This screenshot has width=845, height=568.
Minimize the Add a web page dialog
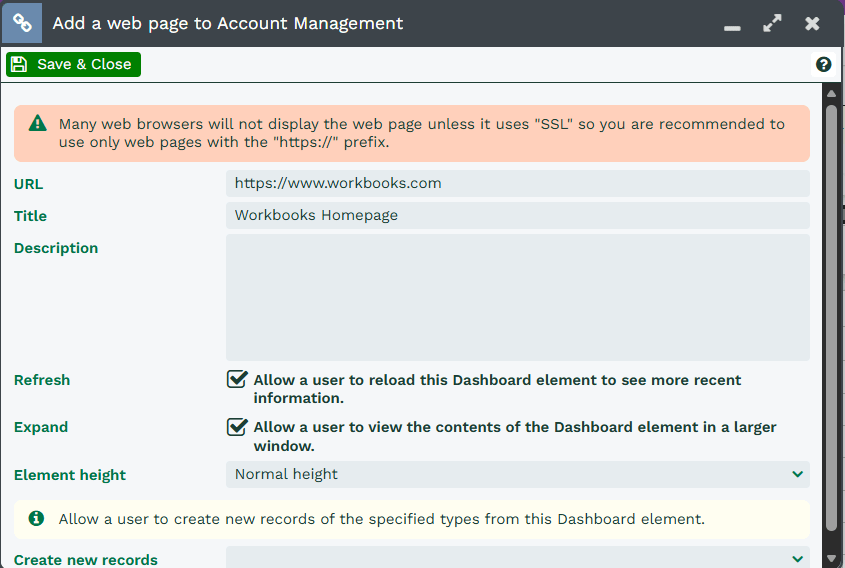click(x=732, y=24)
